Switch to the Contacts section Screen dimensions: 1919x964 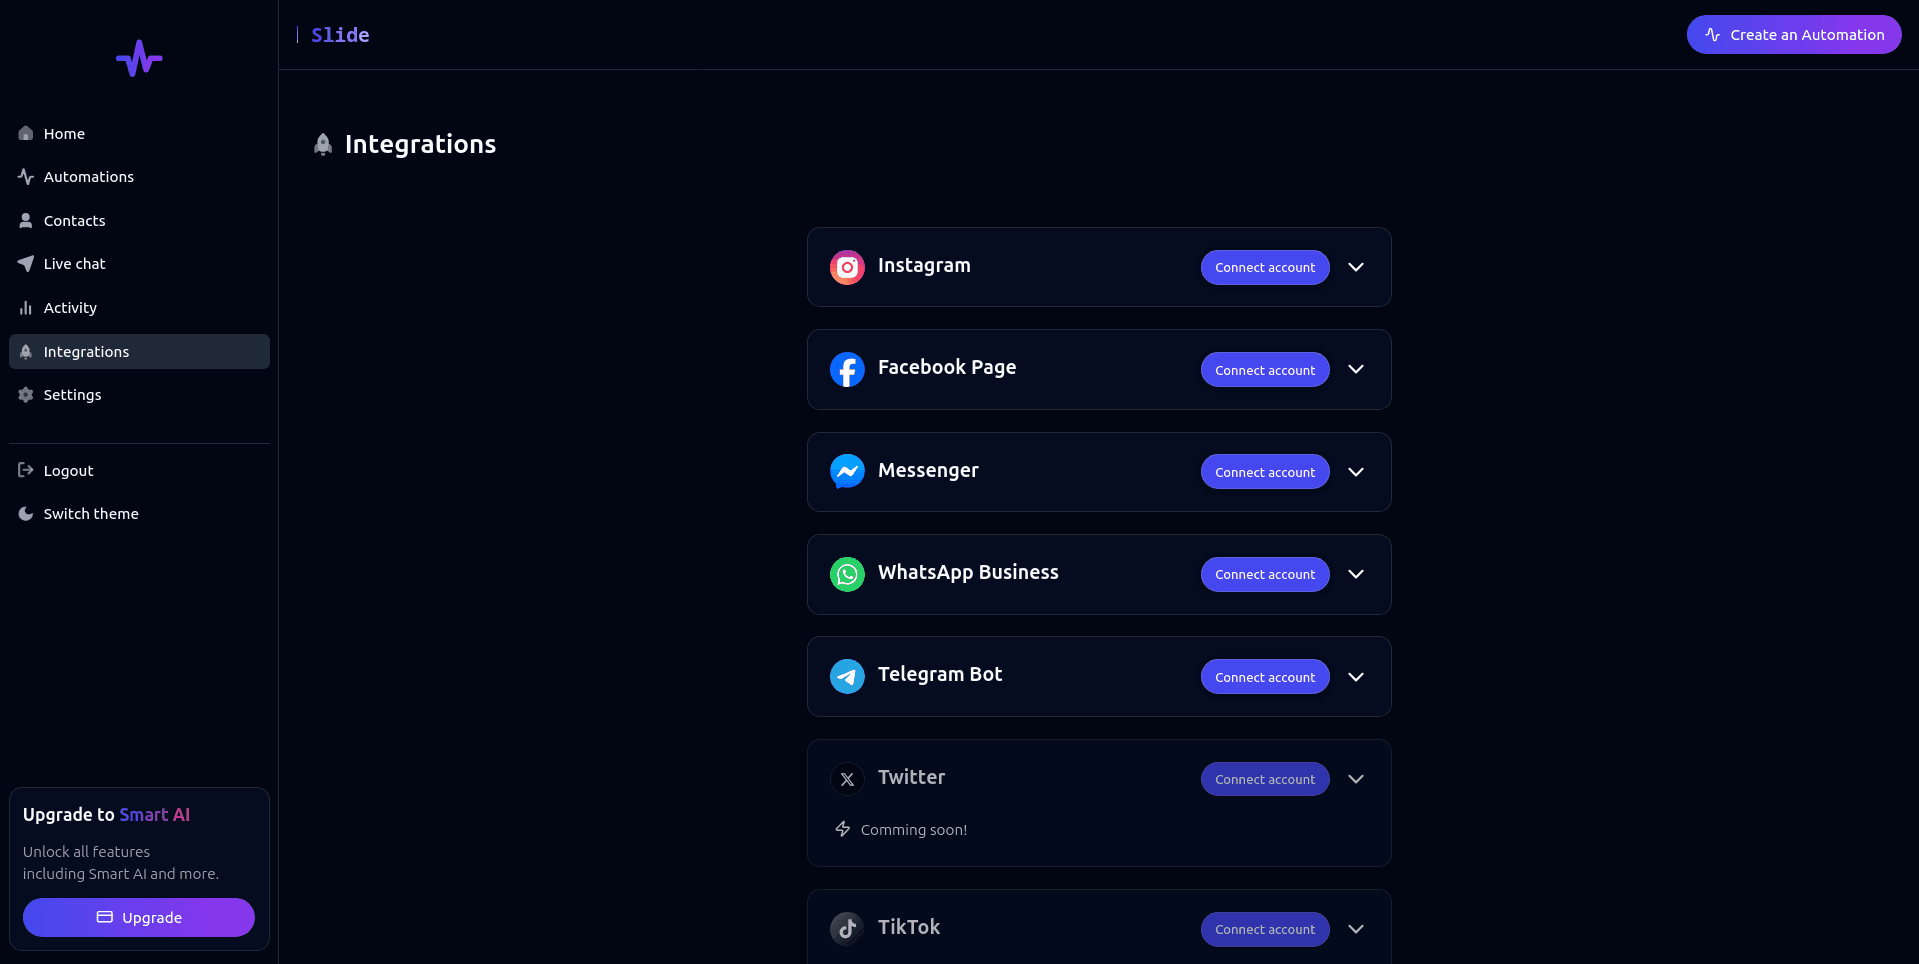pos(74,220)
